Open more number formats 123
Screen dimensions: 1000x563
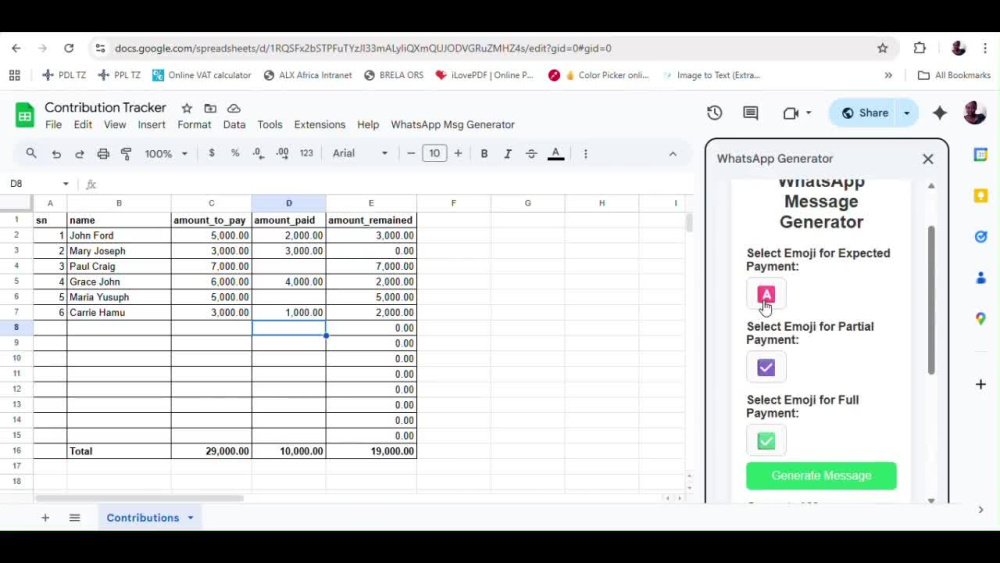307,153
